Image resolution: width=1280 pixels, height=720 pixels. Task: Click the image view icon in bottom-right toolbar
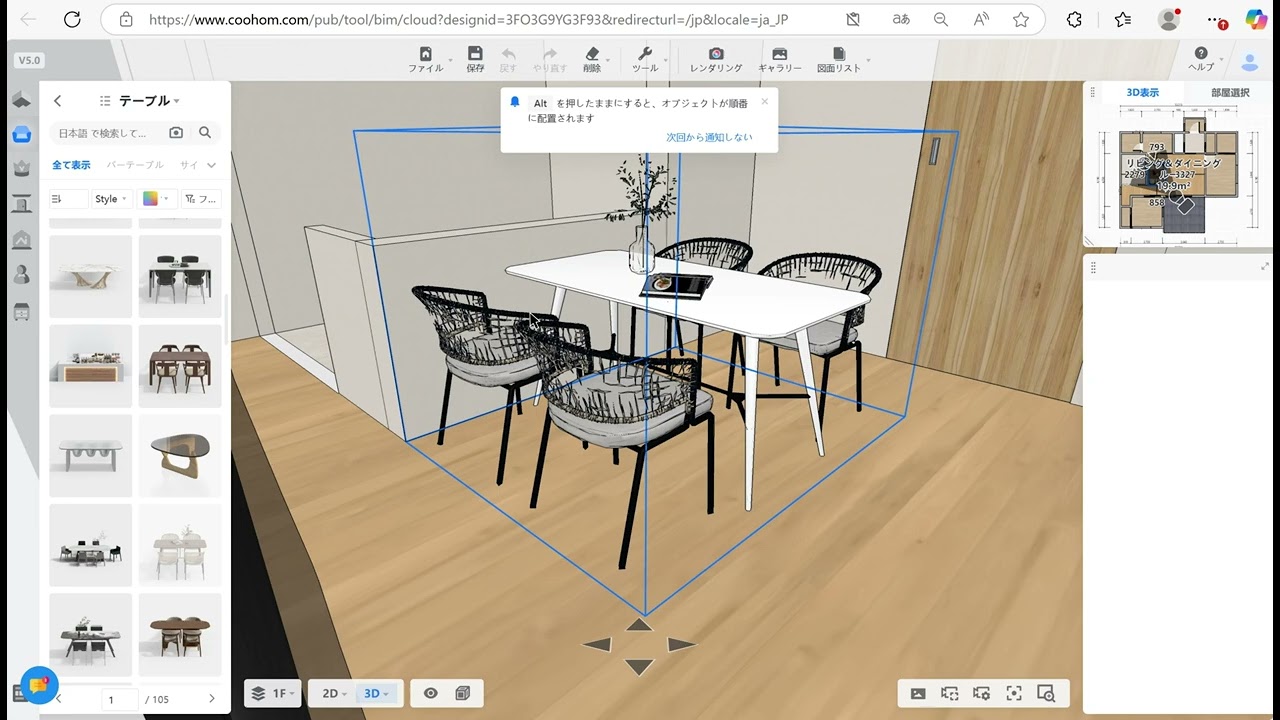coord(918,694)
